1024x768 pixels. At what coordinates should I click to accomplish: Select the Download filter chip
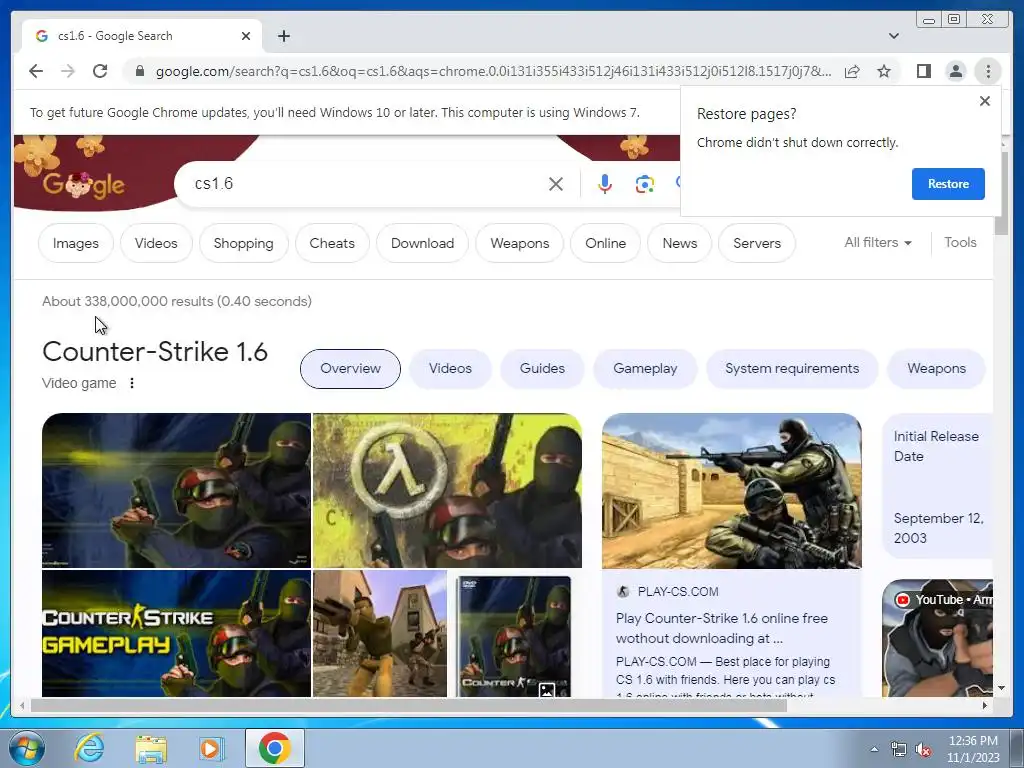pyautogui.click(x=423, y=243)
